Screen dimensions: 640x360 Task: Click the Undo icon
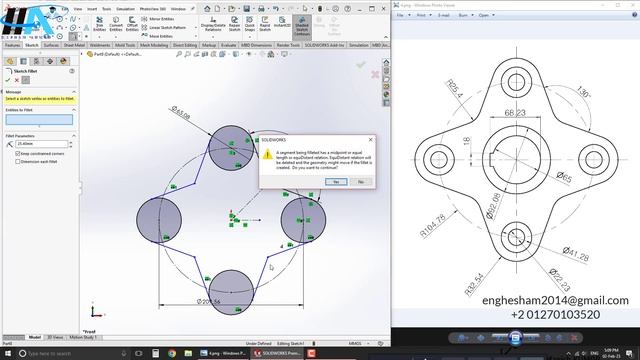pos(276,8)
